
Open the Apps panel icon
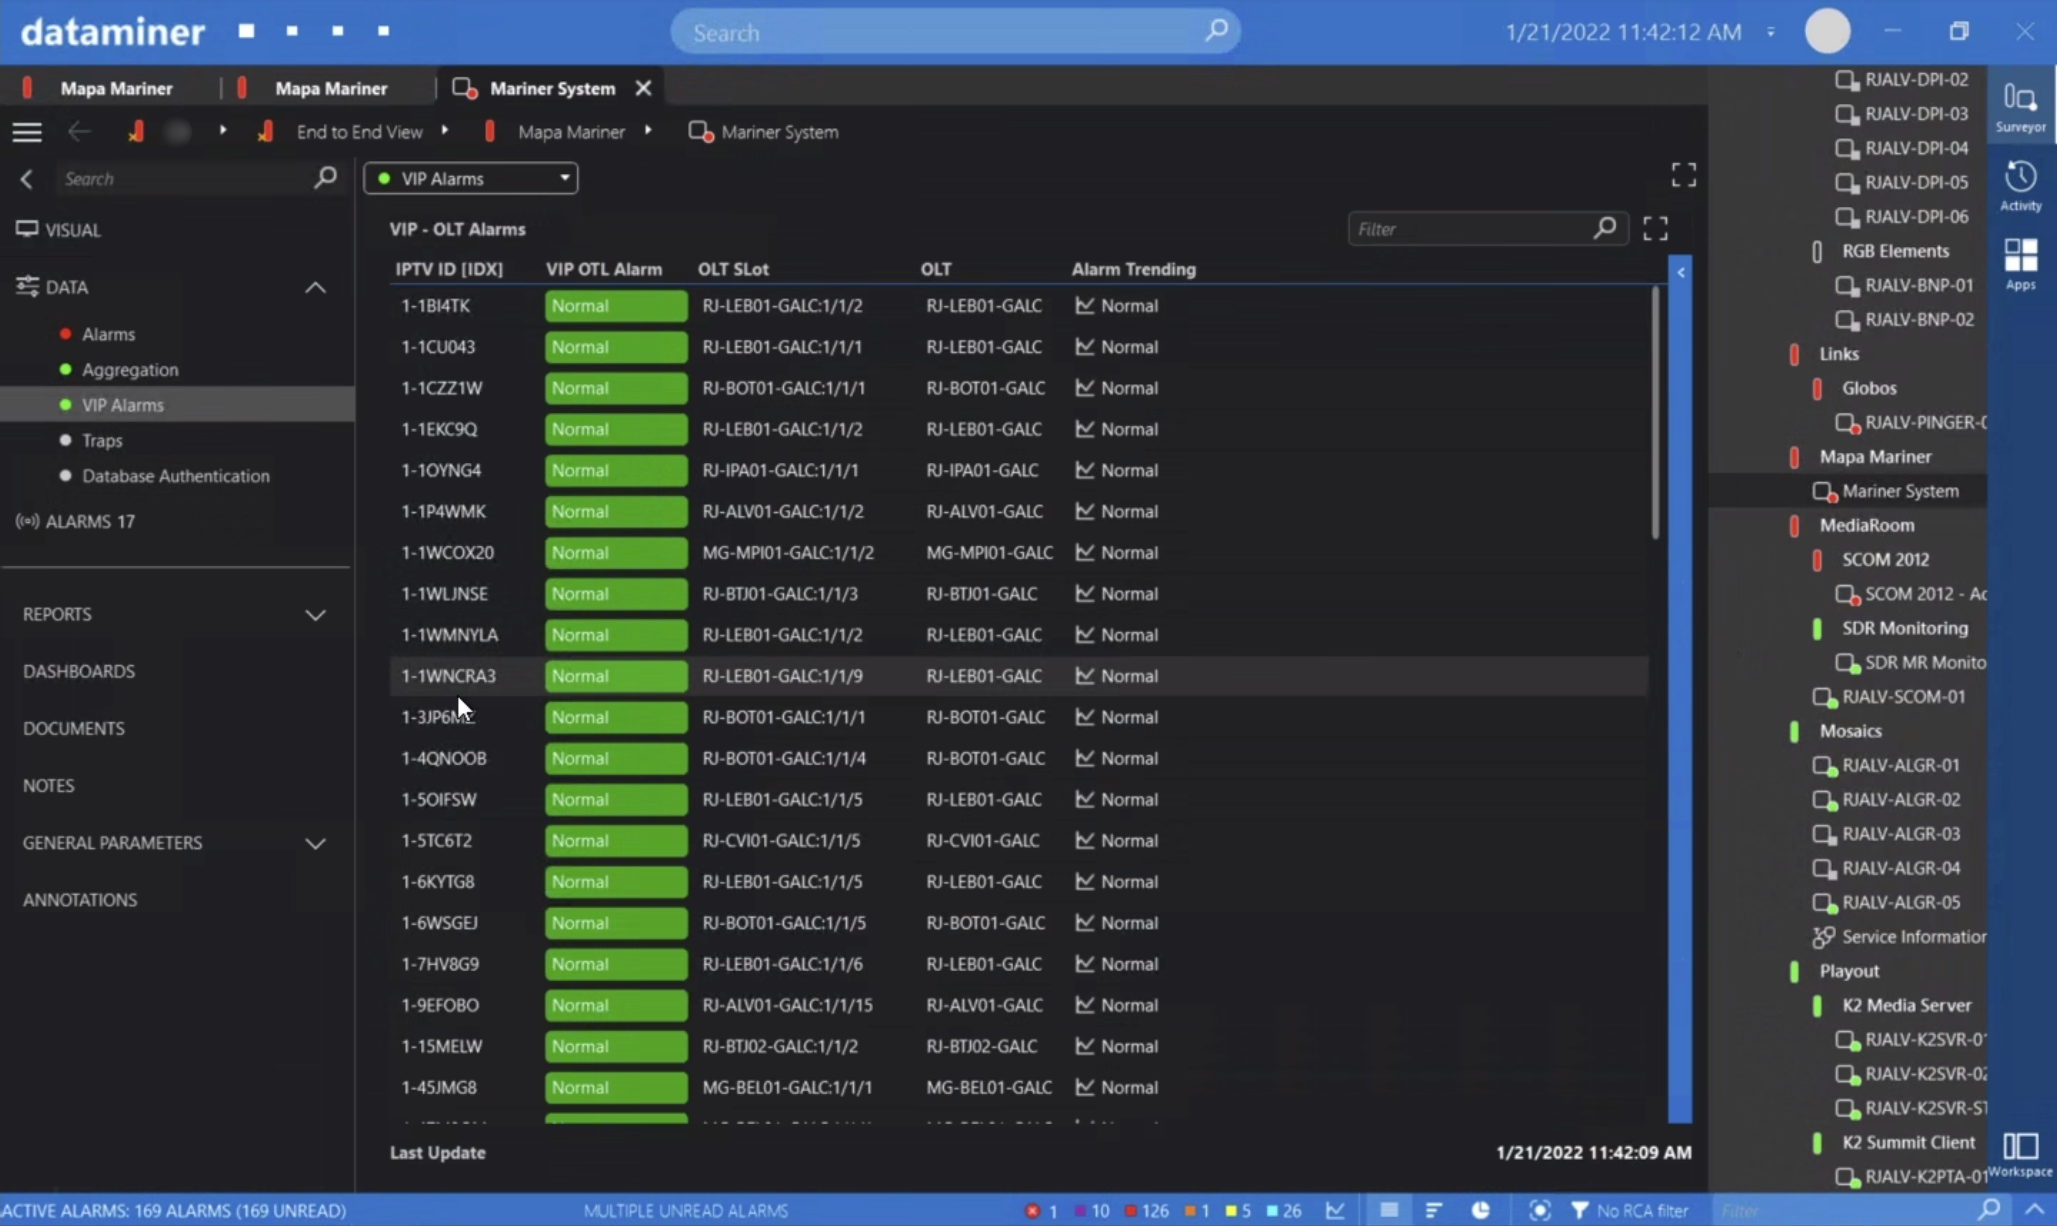(x=2020, y=264)
